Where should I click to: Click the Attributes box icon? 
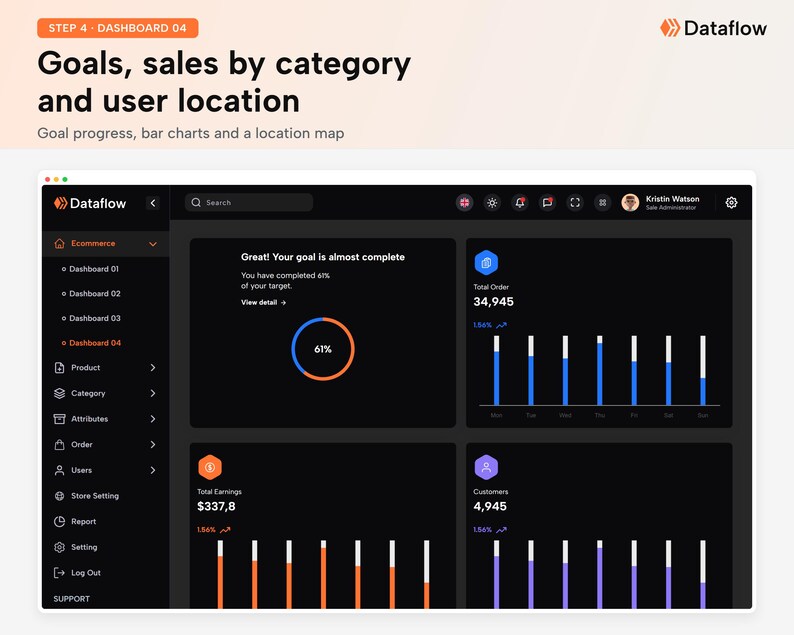(x=59, y=419)
